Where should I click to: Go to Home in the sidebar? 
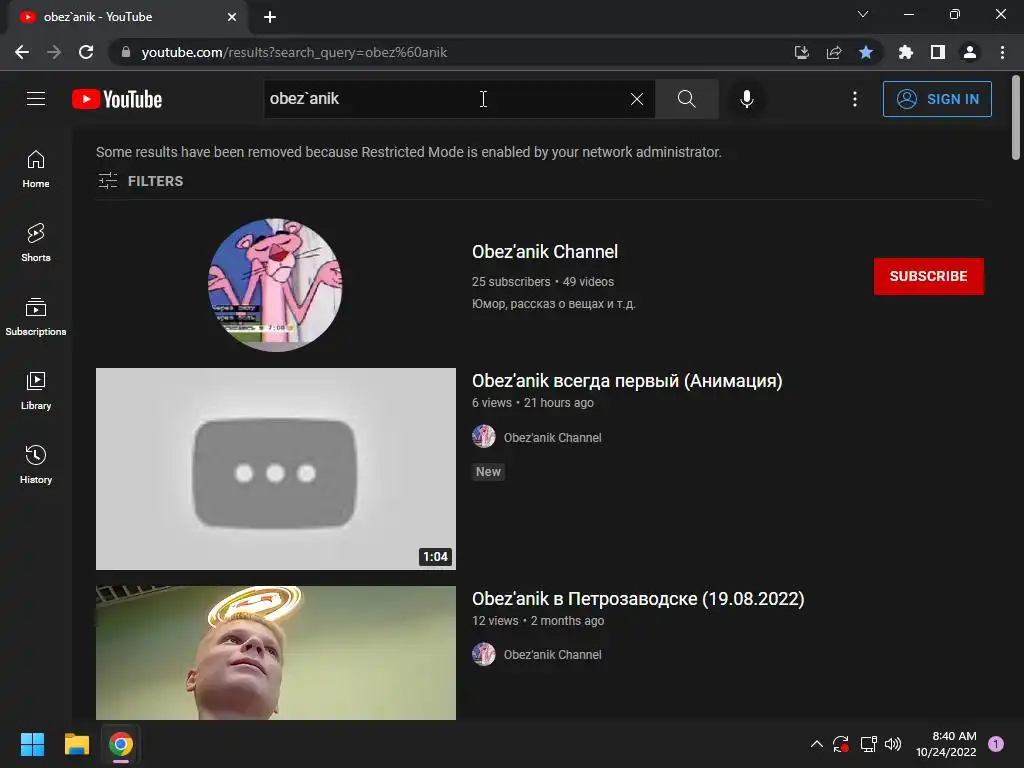point(36,169)
